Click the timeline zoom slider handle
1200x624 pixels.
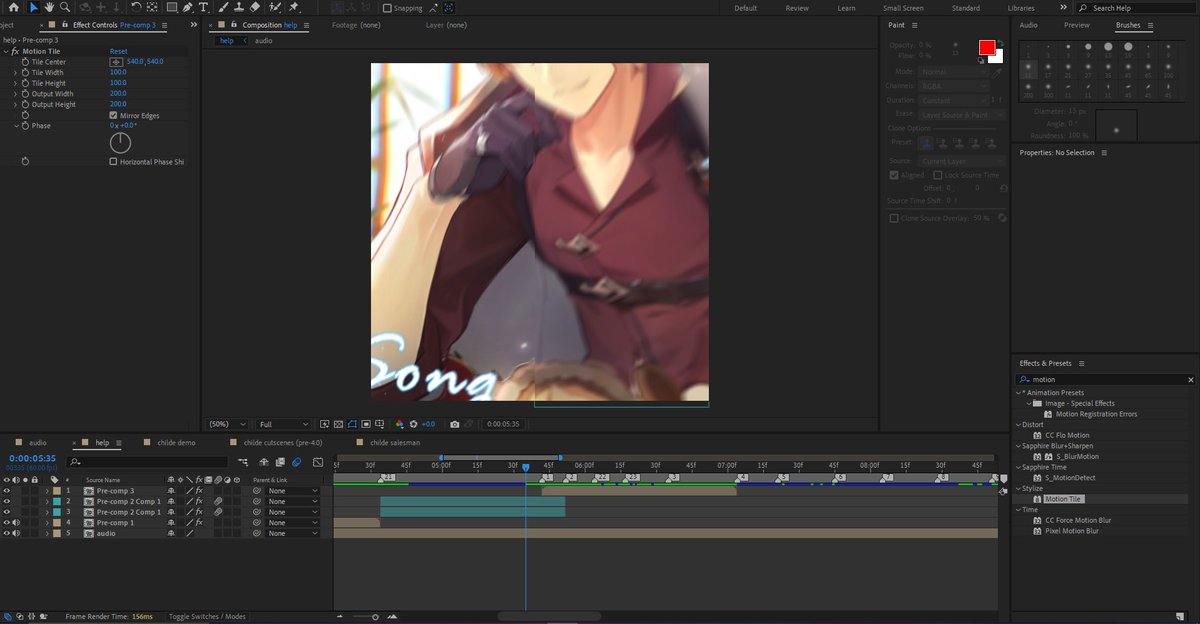pos(375,617)
